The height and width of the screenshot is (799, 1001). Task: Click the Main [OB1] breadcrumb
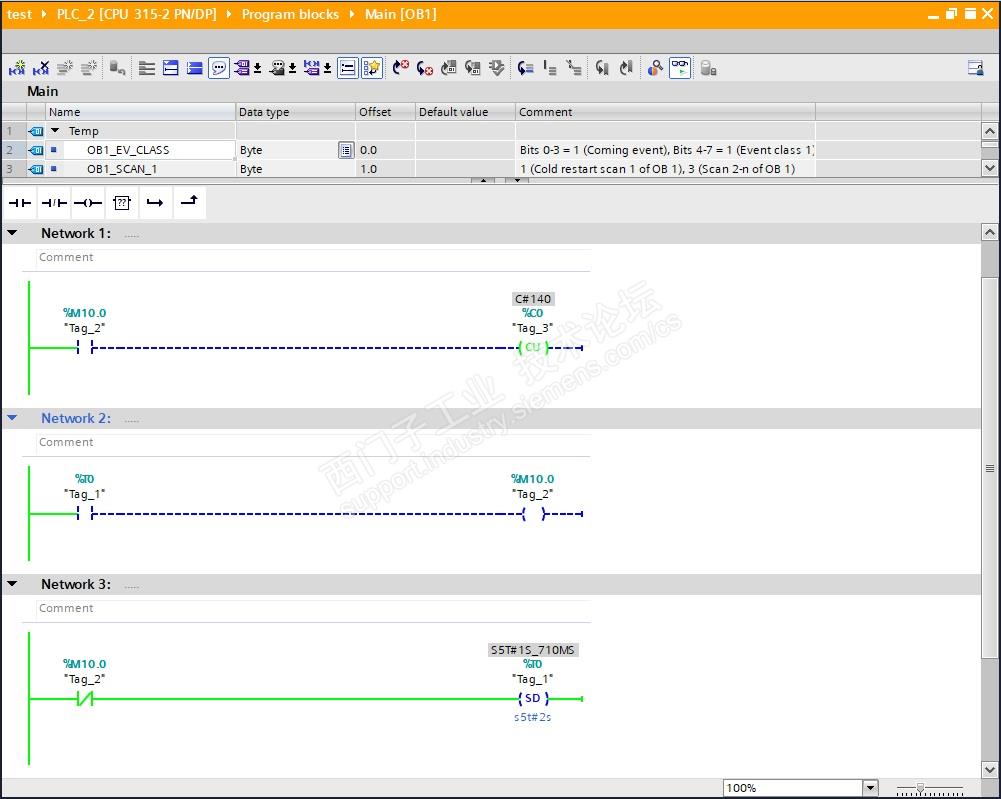coord(400,14)
